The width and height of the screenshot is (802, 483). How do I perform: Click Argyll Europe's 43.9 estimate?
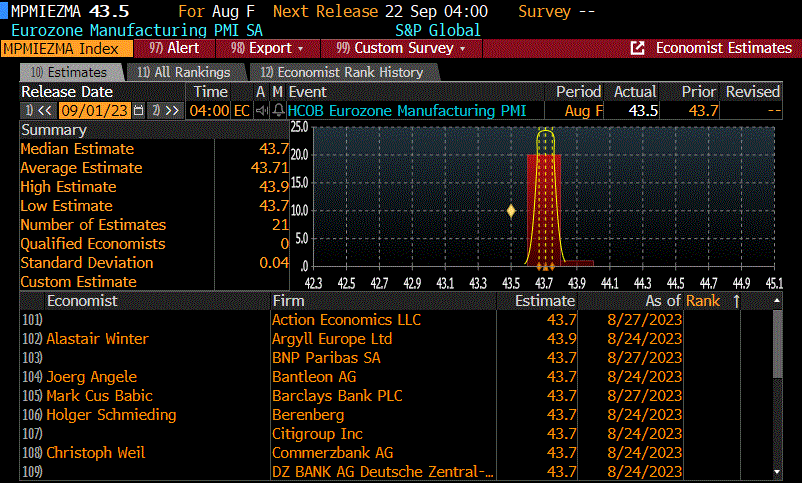click(562, 339)
